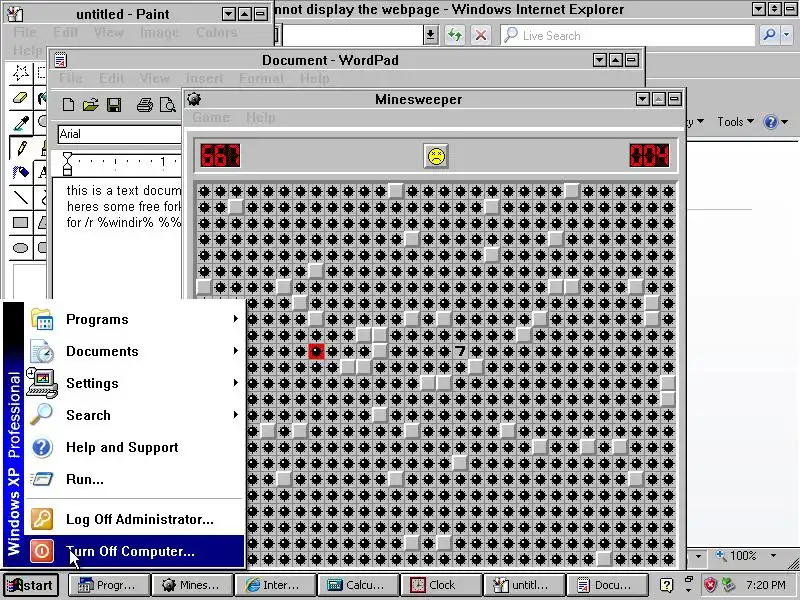
Task: Open the WordPad File menu
Action: coord(71,78)
